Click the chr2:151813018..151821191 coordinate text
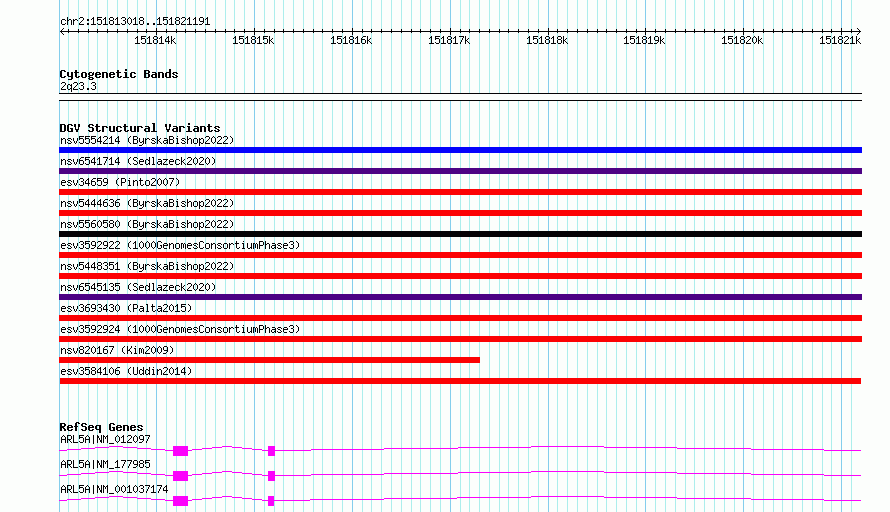The width and height of the screenshot is (890, 512). pyautogui.click(x=135, y=22)
